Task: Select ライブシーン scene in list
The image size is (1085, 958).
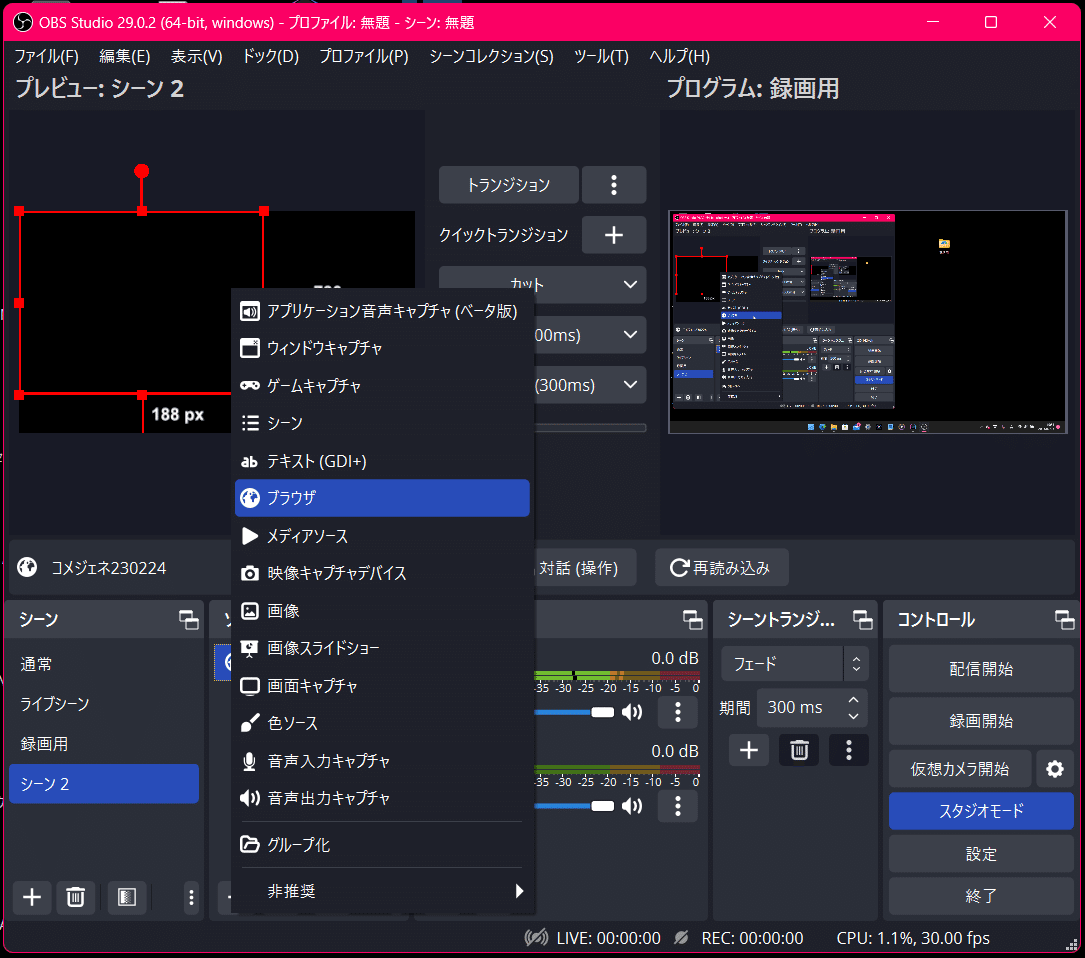Action: tap(104, 704)
